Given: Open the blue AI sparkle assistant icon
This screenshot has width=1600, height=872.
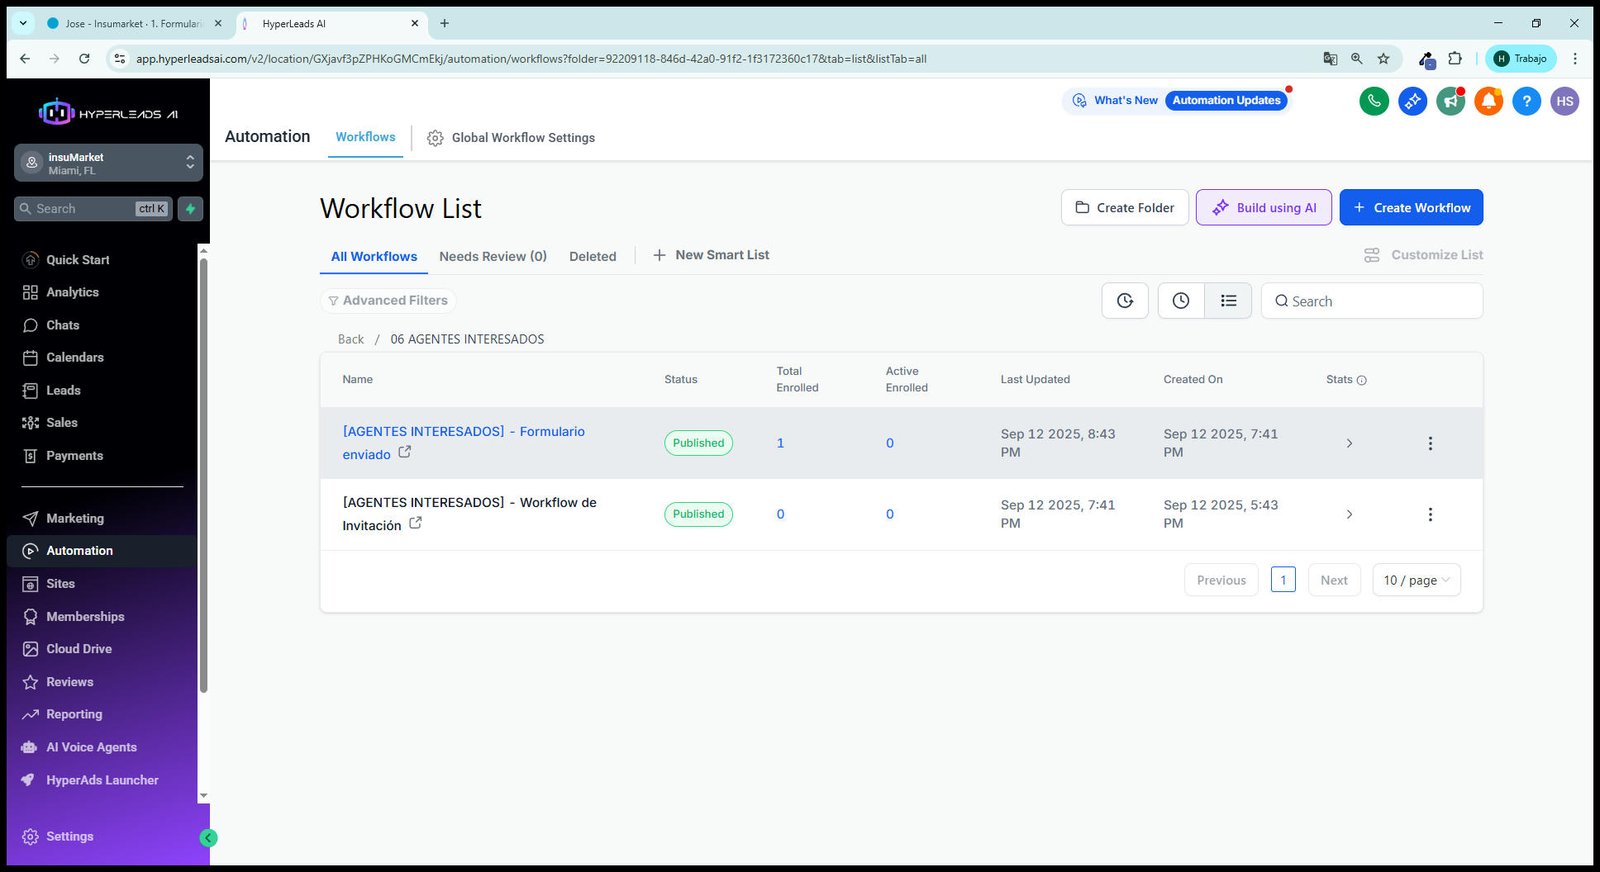Looking at the screenshot, I should point(1412,101).
